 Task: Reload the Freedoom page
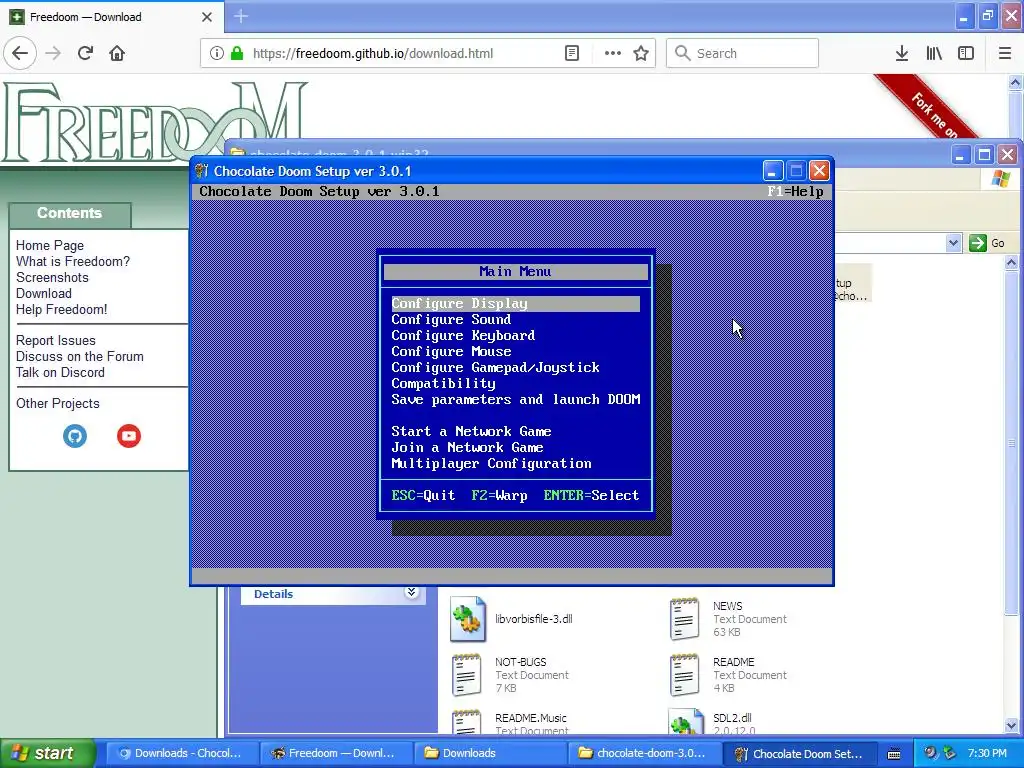click(85, 54)
